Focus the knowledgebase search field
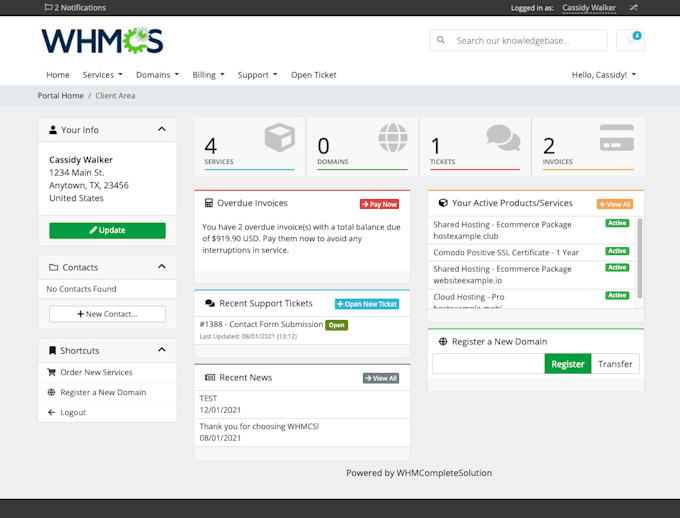This screenshot has width=680, height=518. pyautogui.click(x=519, y=40)
